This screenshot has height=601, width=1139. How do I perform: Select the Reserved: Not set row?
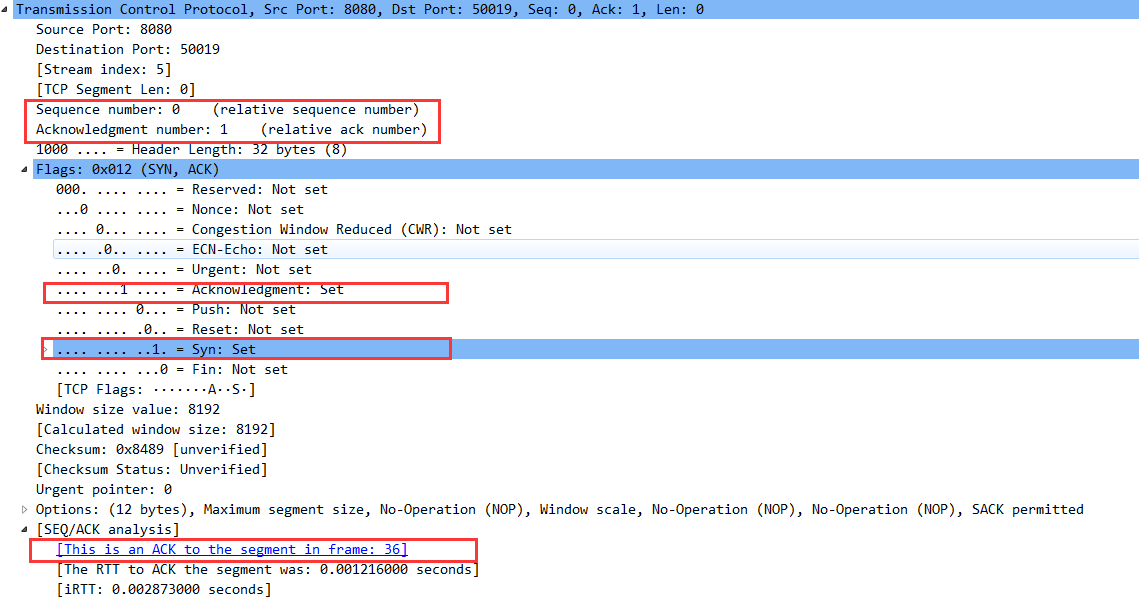tap(192, 190)
